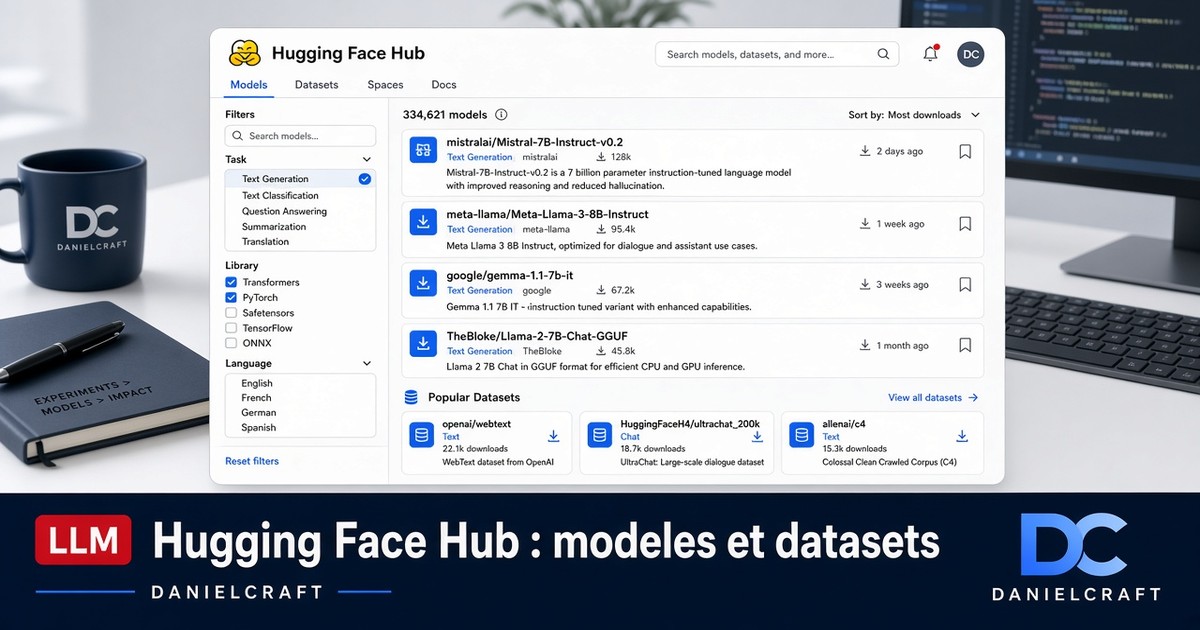Click the Popular Datasets stack icon
The height and width of the screenshot is (630, 1200).
pyautogui.click(x=410, y=397)
